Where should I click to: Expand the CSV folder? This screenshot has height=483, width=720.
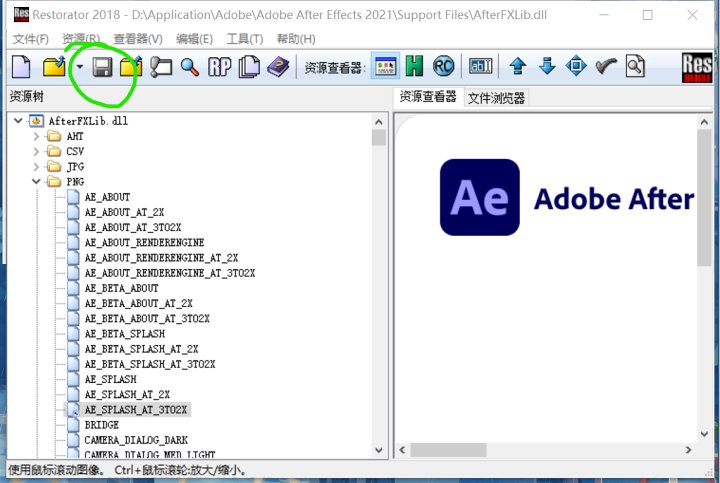click(x=36, y=152)
